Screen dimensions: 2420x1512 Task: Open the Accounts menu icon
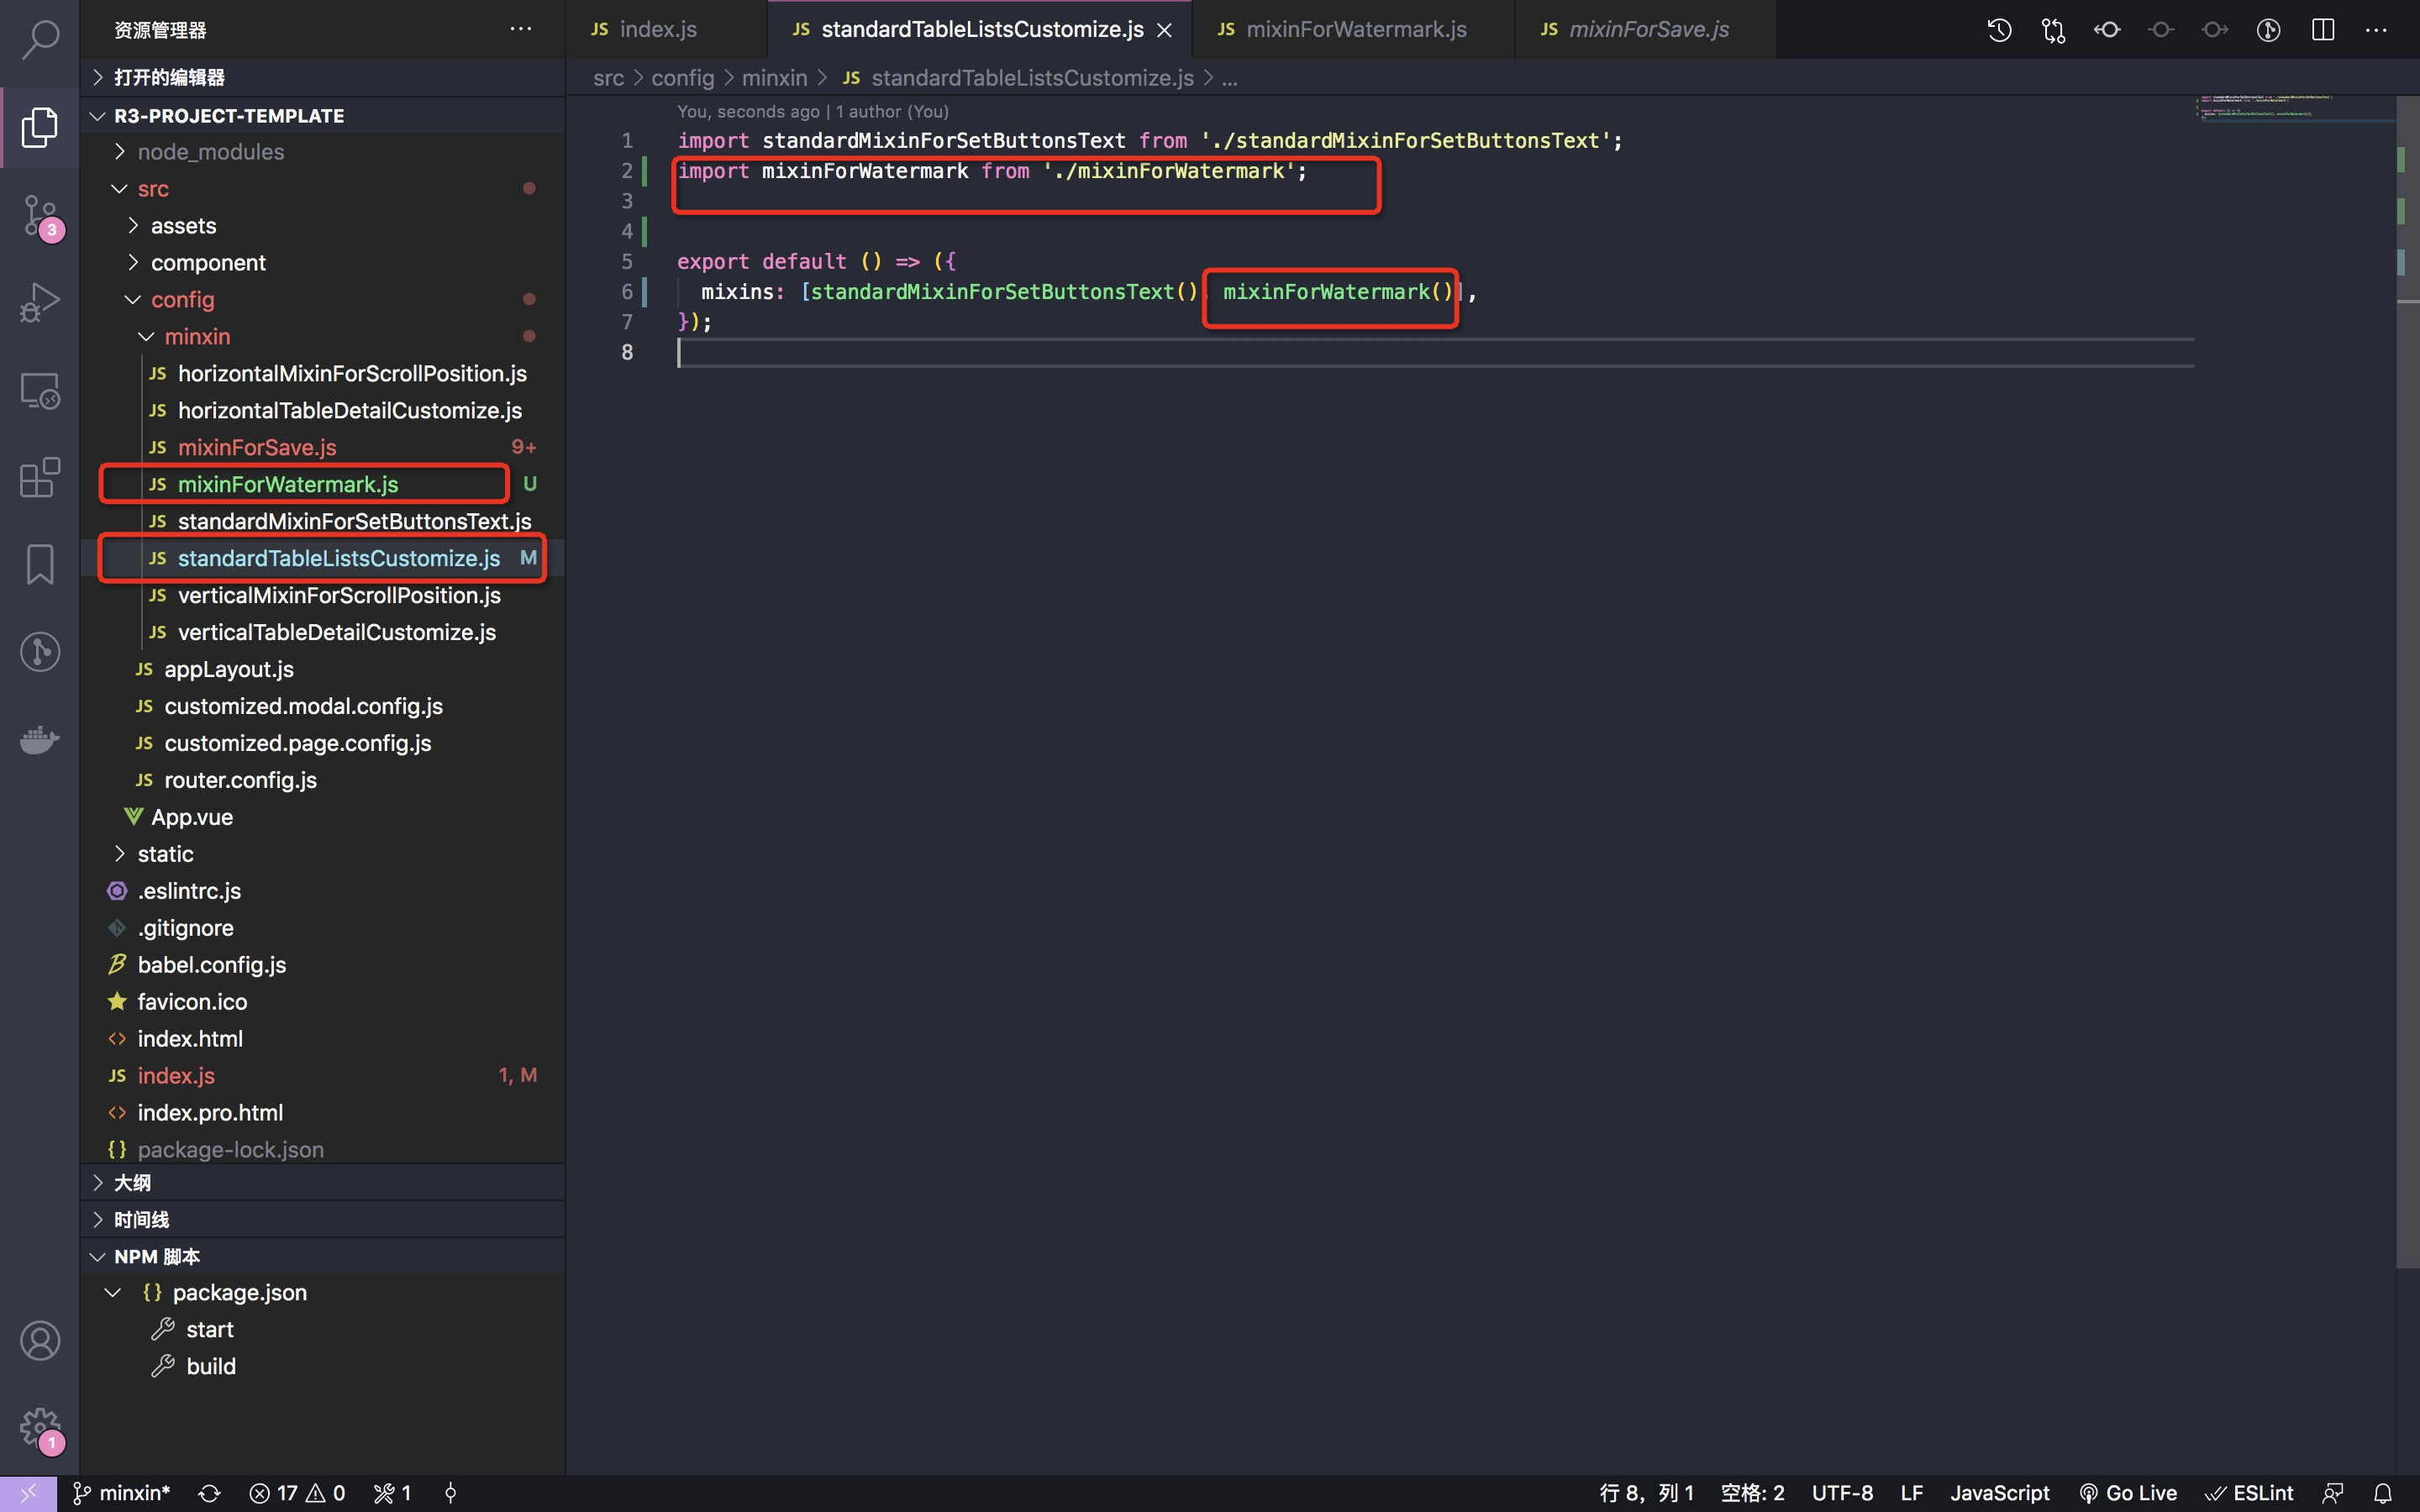click(x=40, y=1341)
